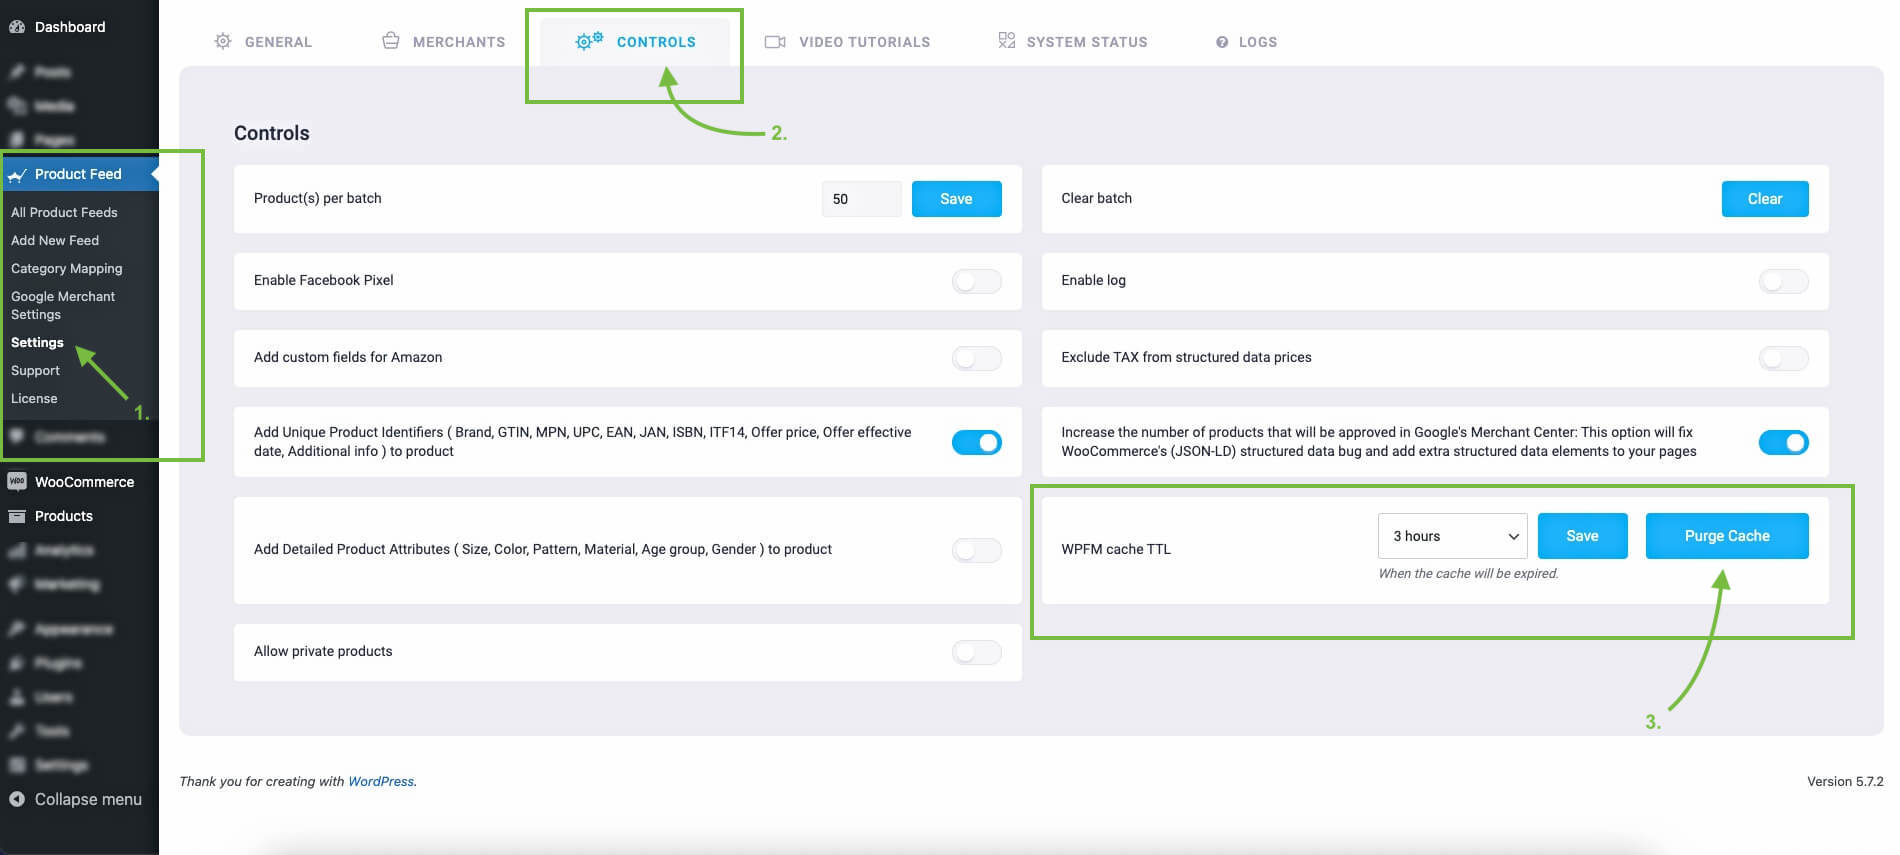Click the WooCommerce logo icon in the sidebar
Viewport: 1900px width, 855px height.
17,482
